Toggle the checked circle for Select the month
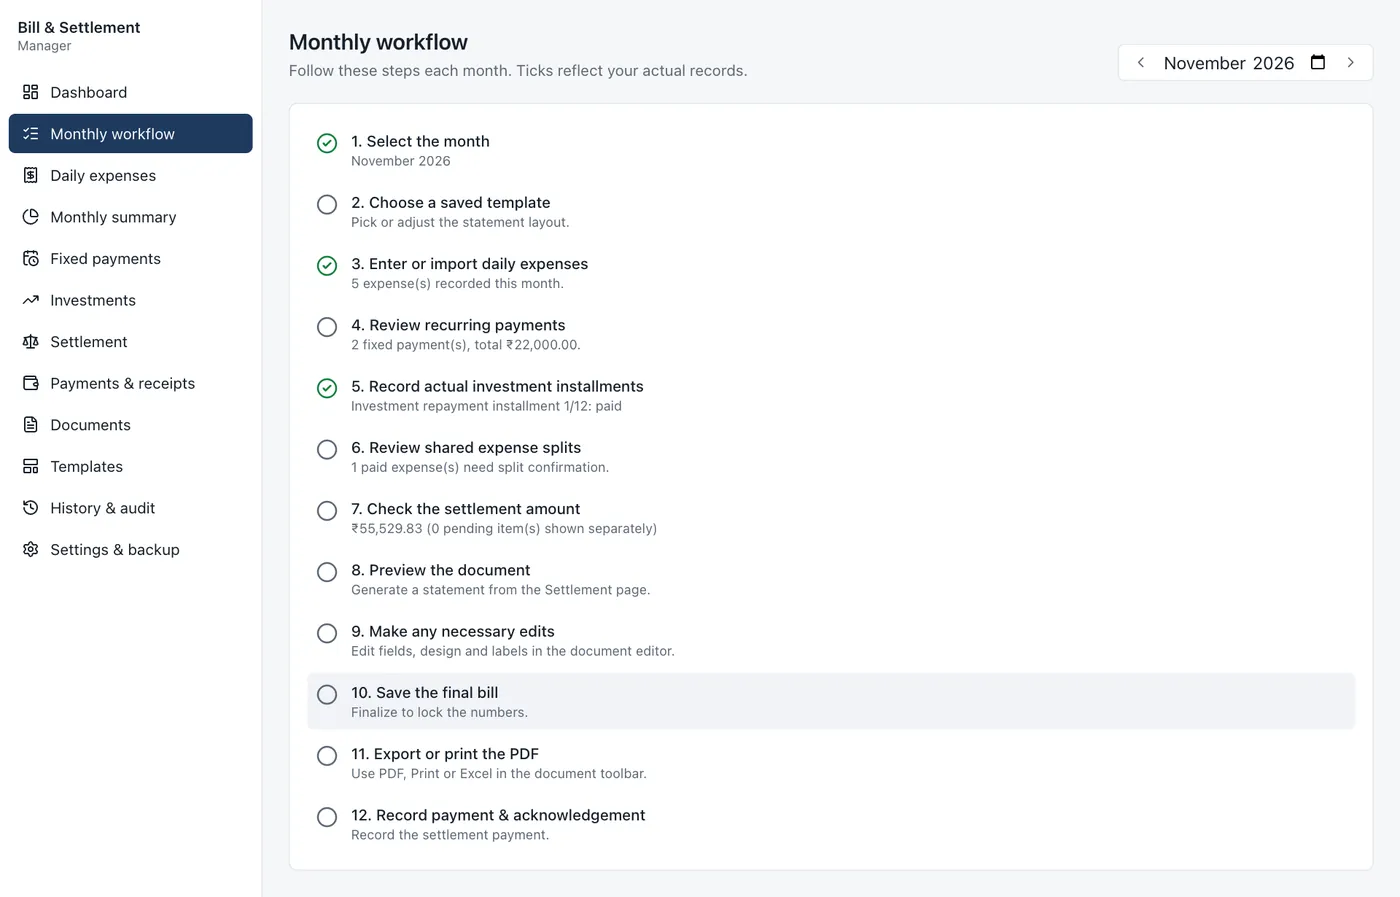Image resolution: width=1400 pixels, height=897 pixels. [327, 143]
